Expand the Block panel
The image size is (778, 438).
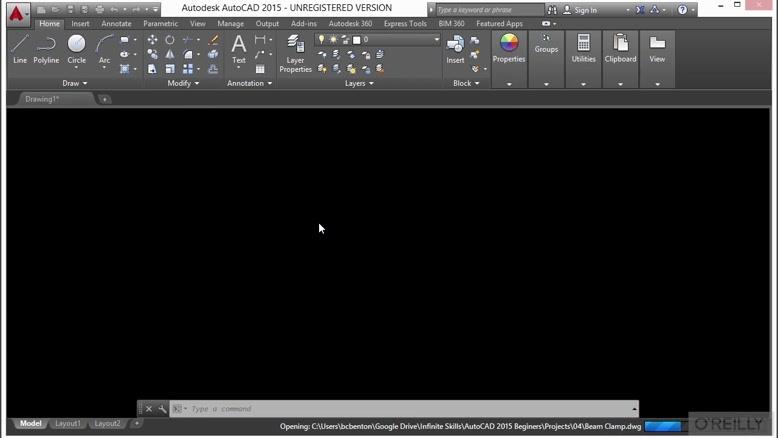pos(466,83)
